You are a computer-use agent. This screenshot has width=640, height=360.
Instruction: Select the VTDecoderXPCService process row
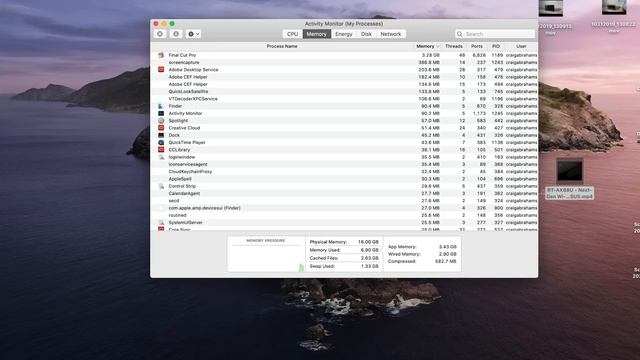(x=344, y=99)
